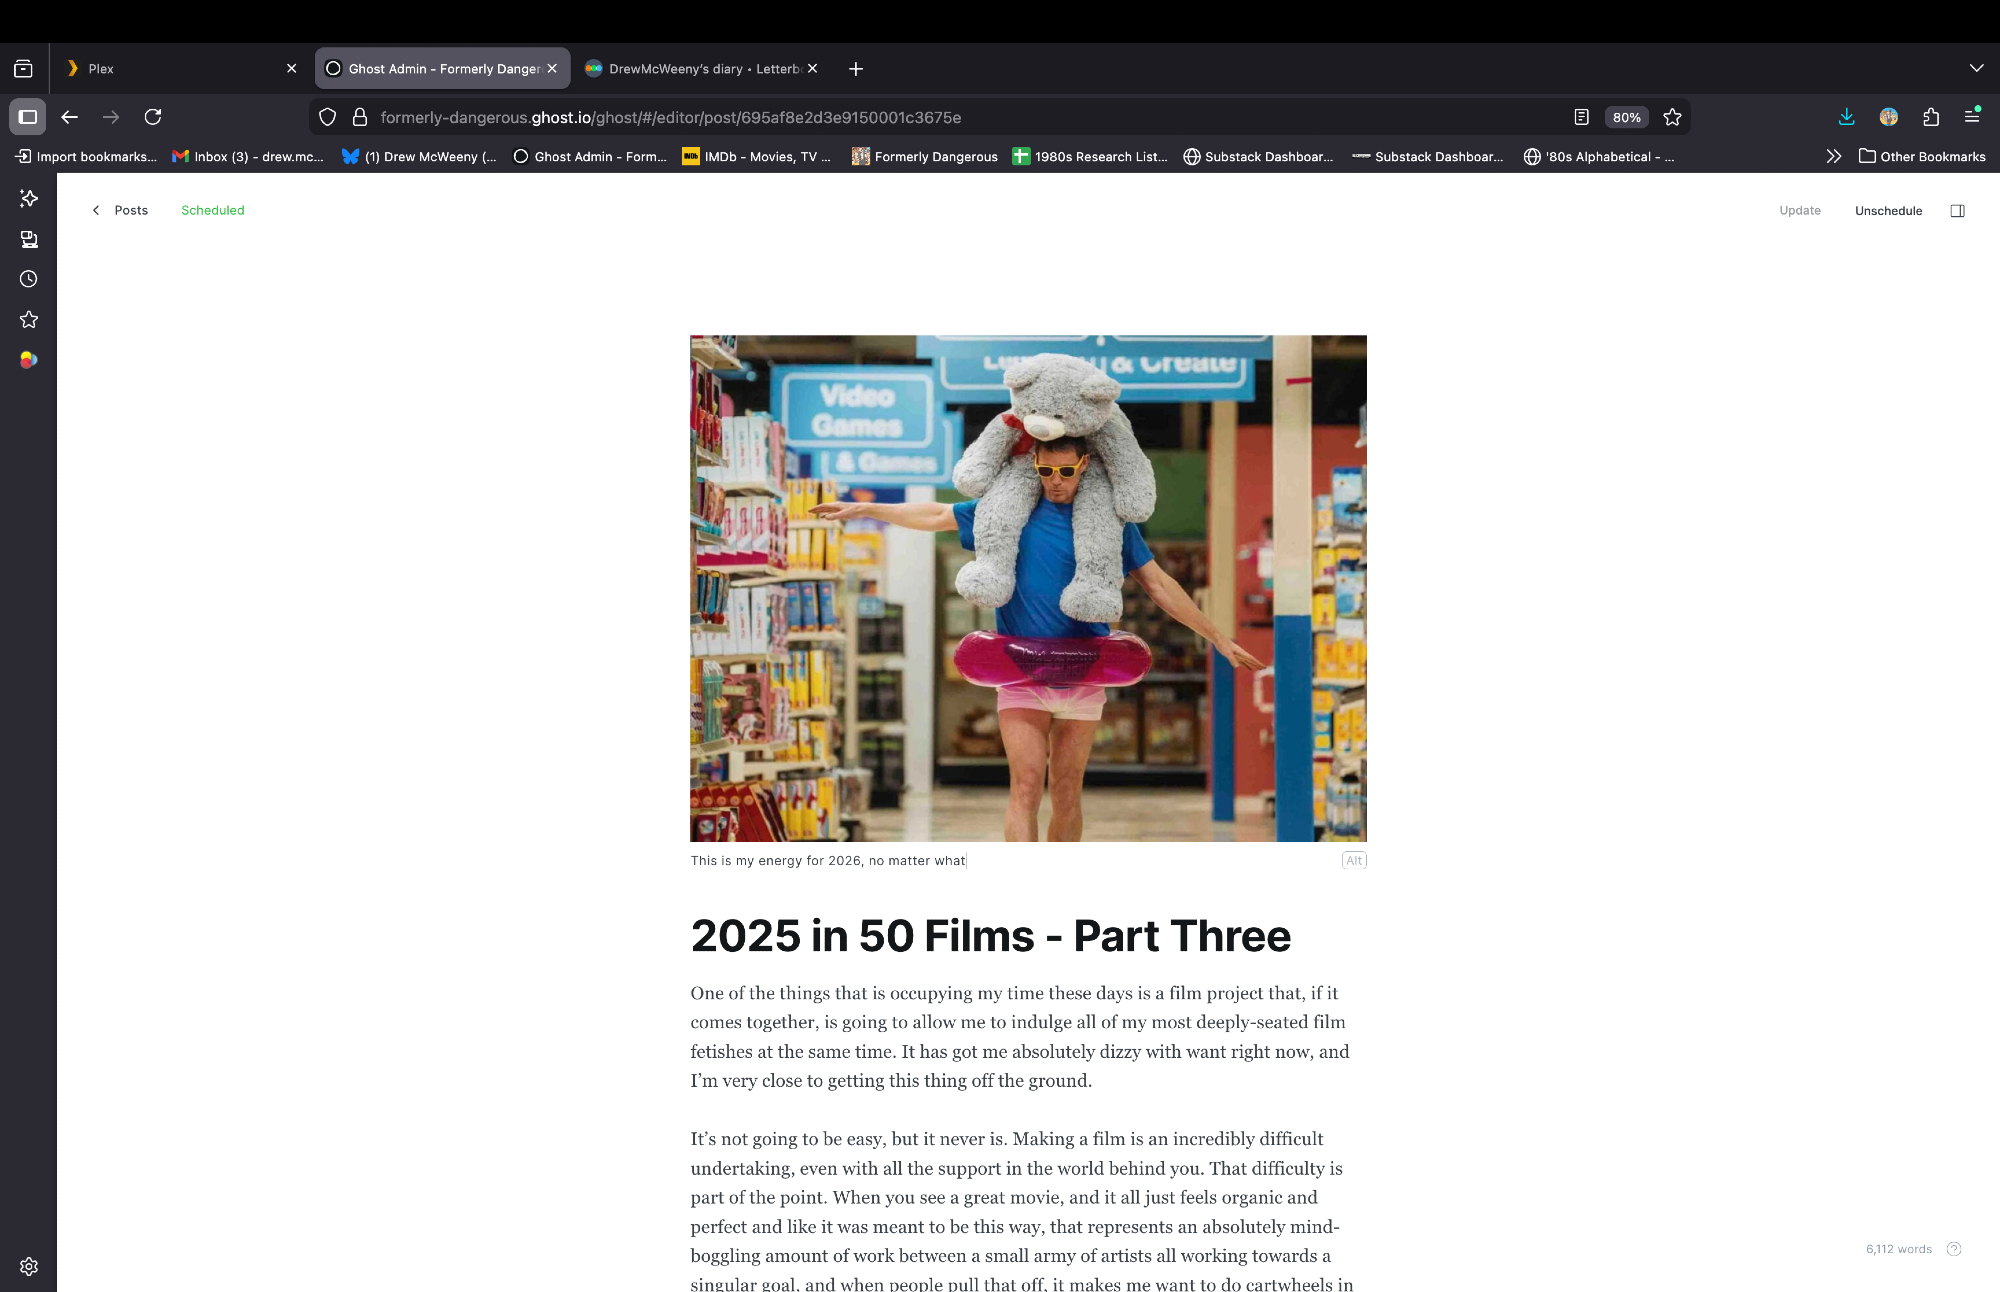Image resolution: width=2000 pixels, height=1292 pixels.
Task: Open the sidebar history clock icon
Action: point(29,279)
